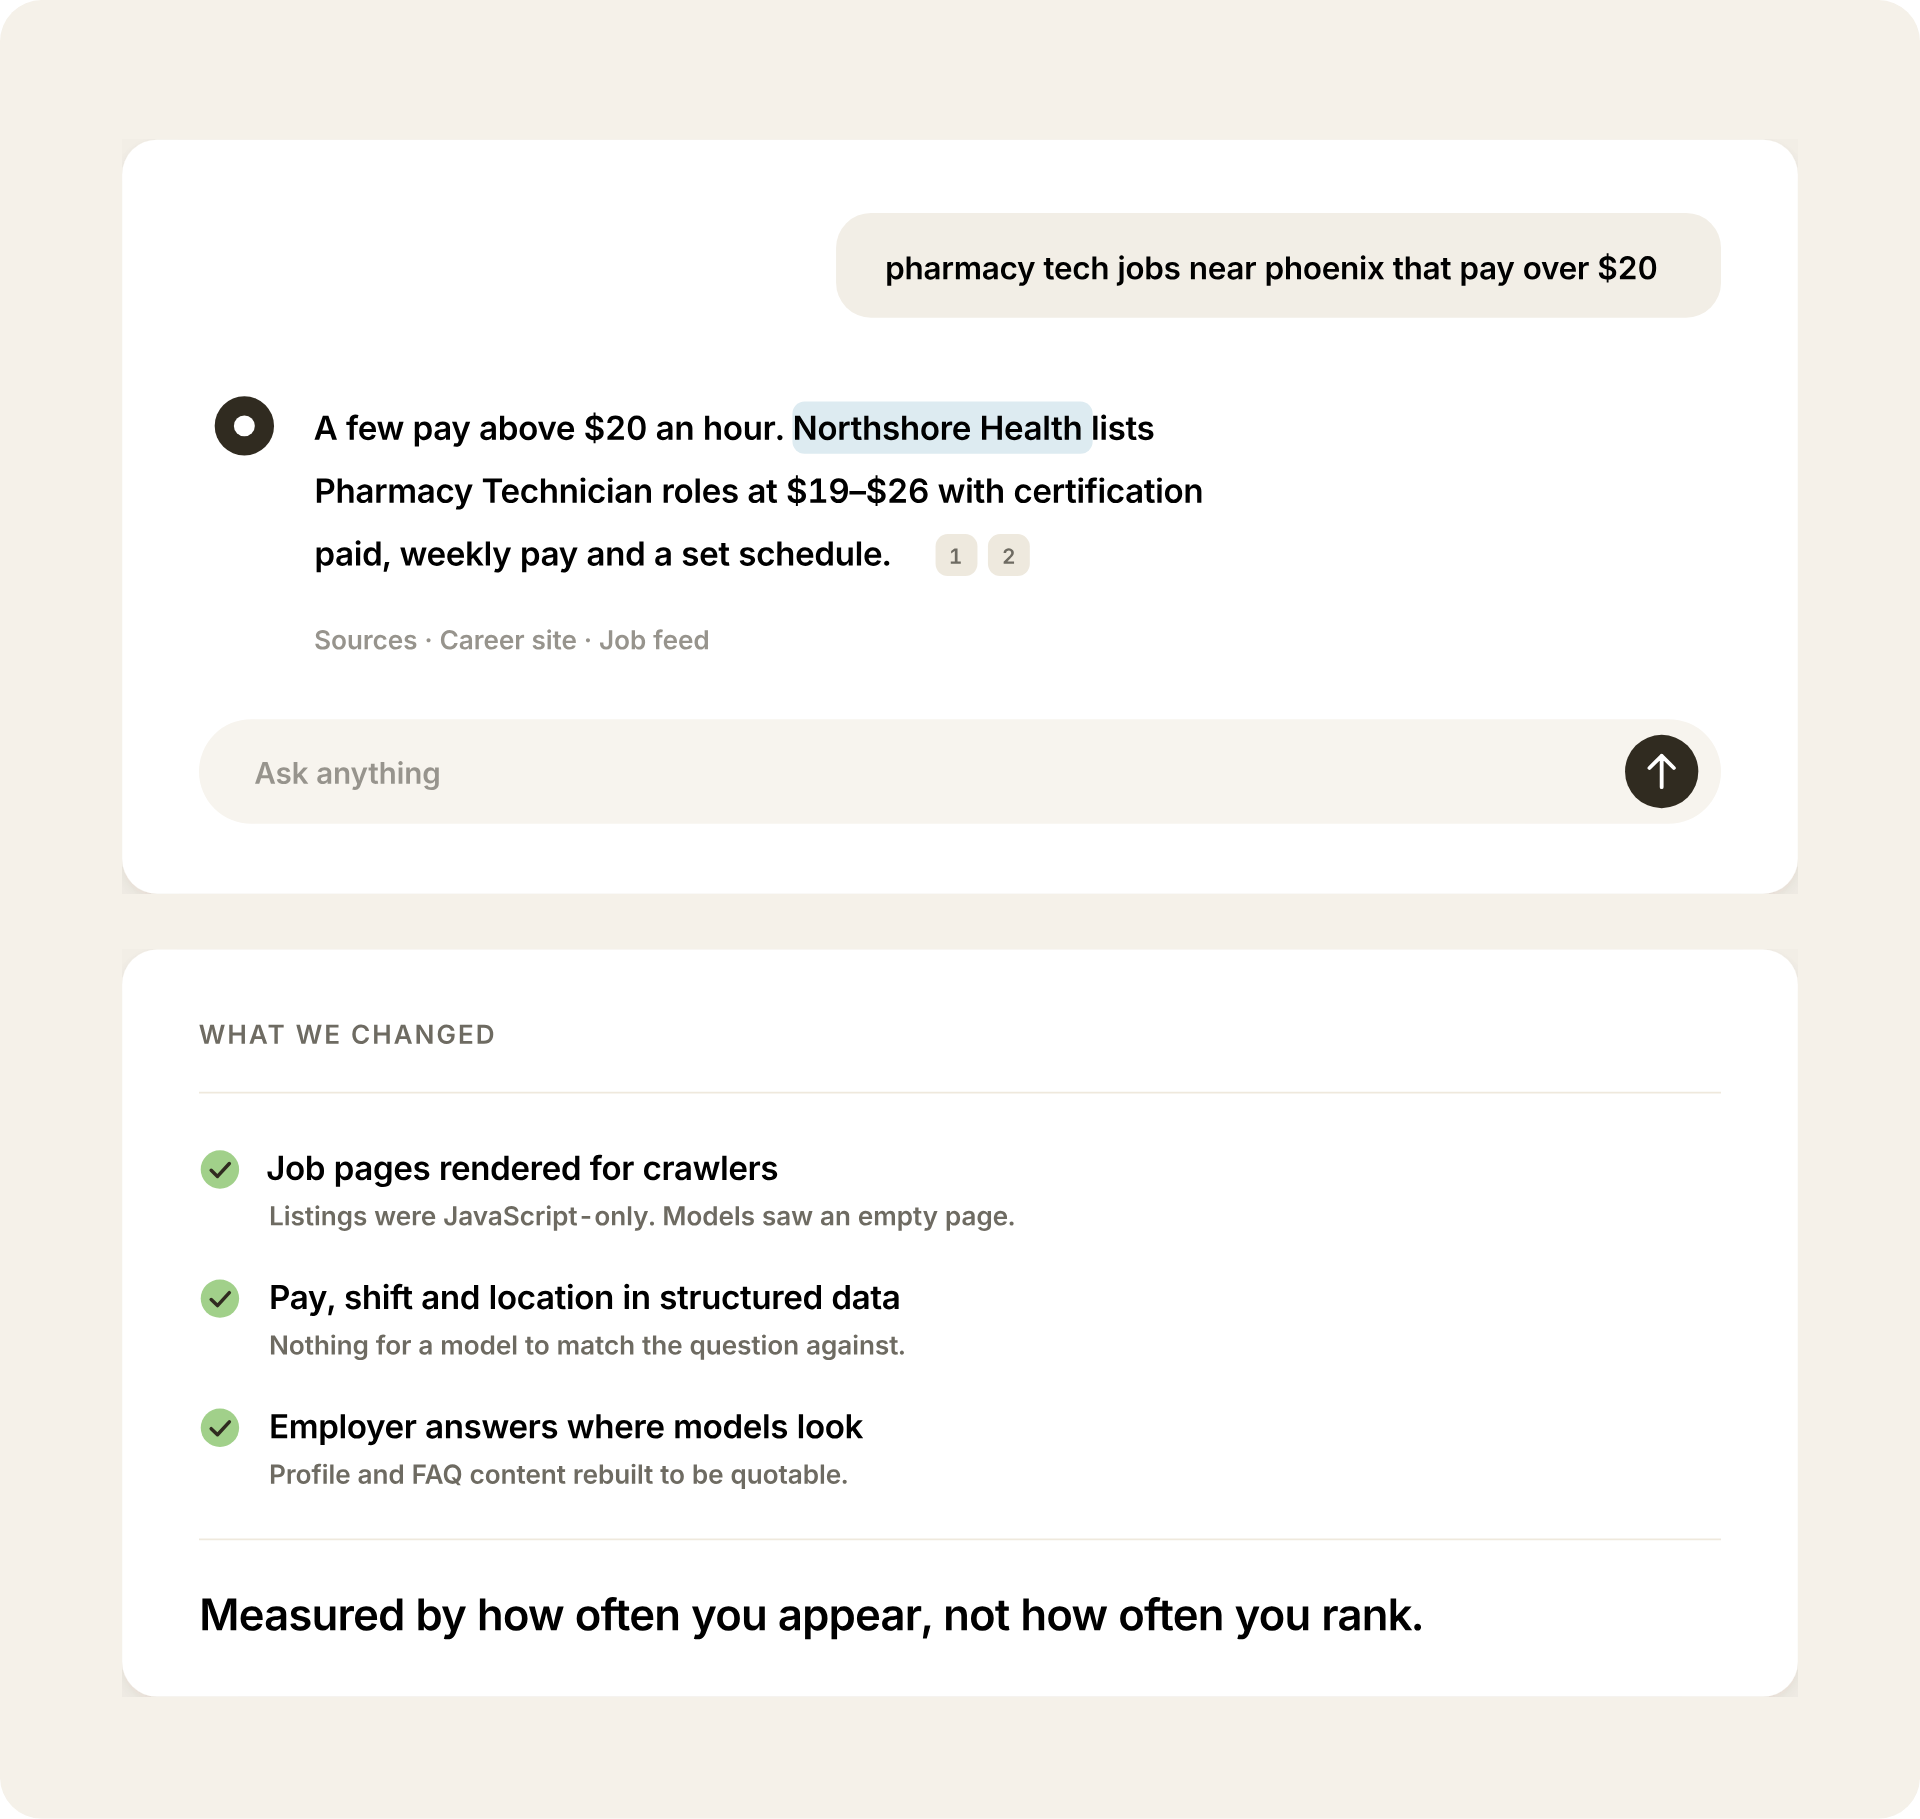Click Listings were JavaScript-only description text
Viewport: 1920px width, 1819px height.
[642, 1216]
